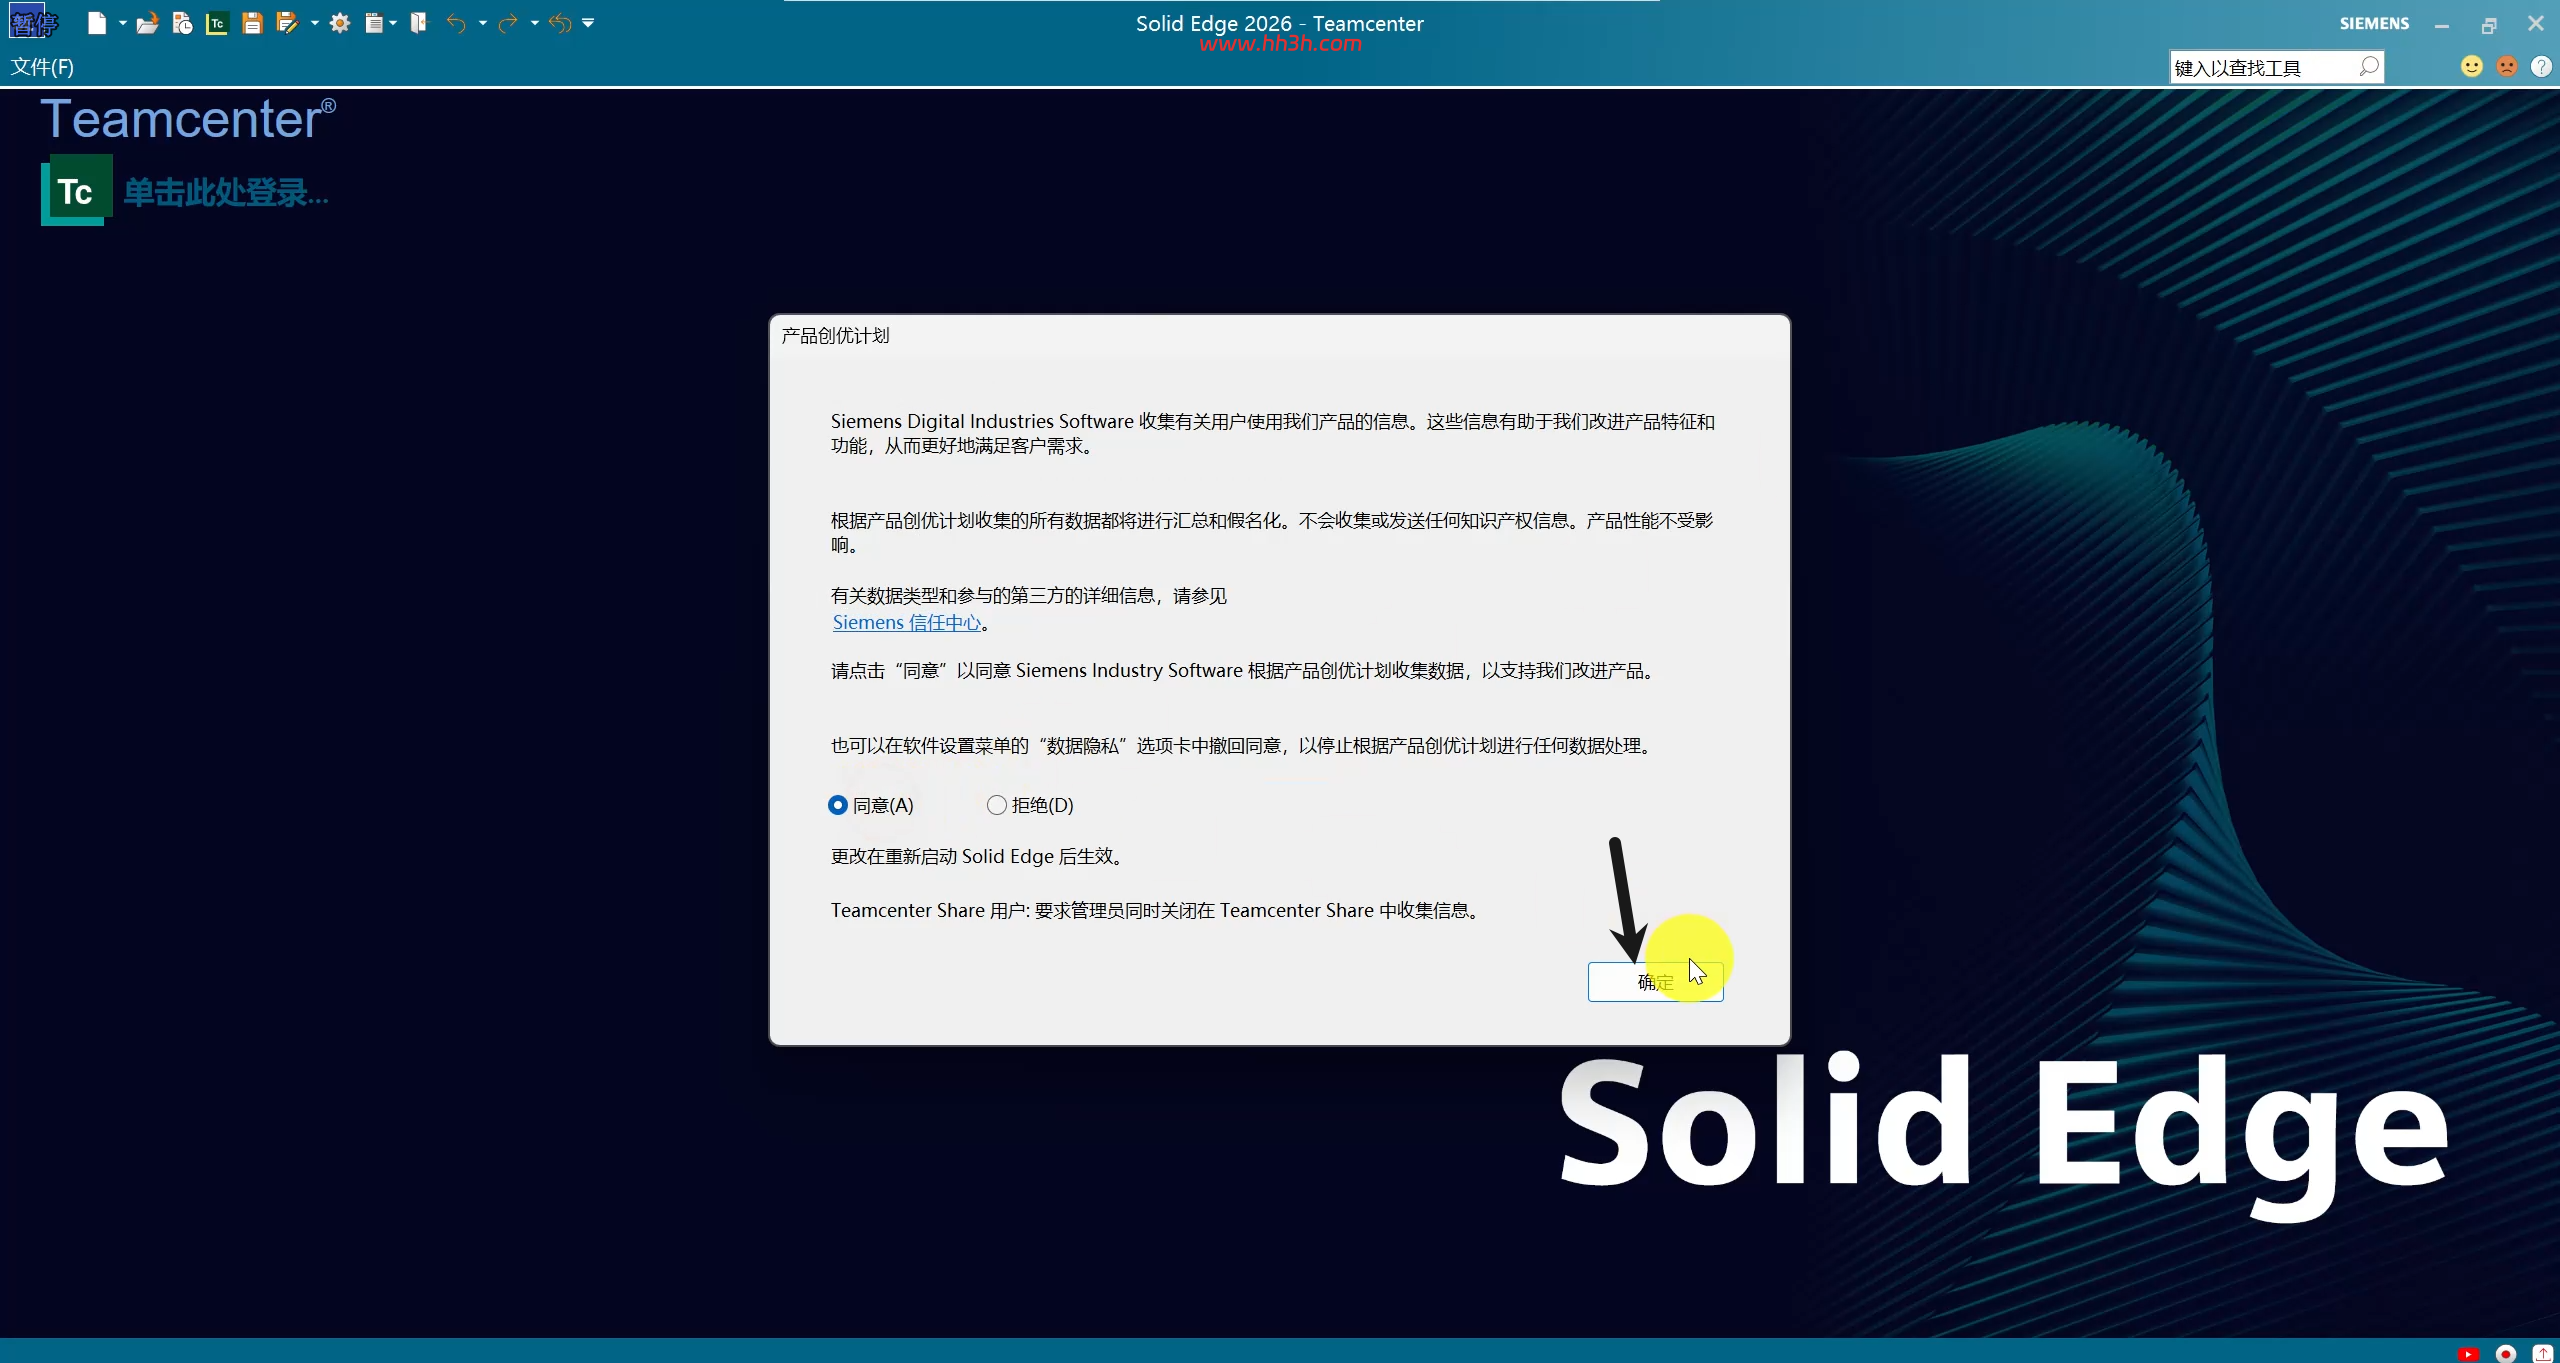Click the Redo arrow icon
Screen dimensions: 2560x1363
tap(508, 23)
